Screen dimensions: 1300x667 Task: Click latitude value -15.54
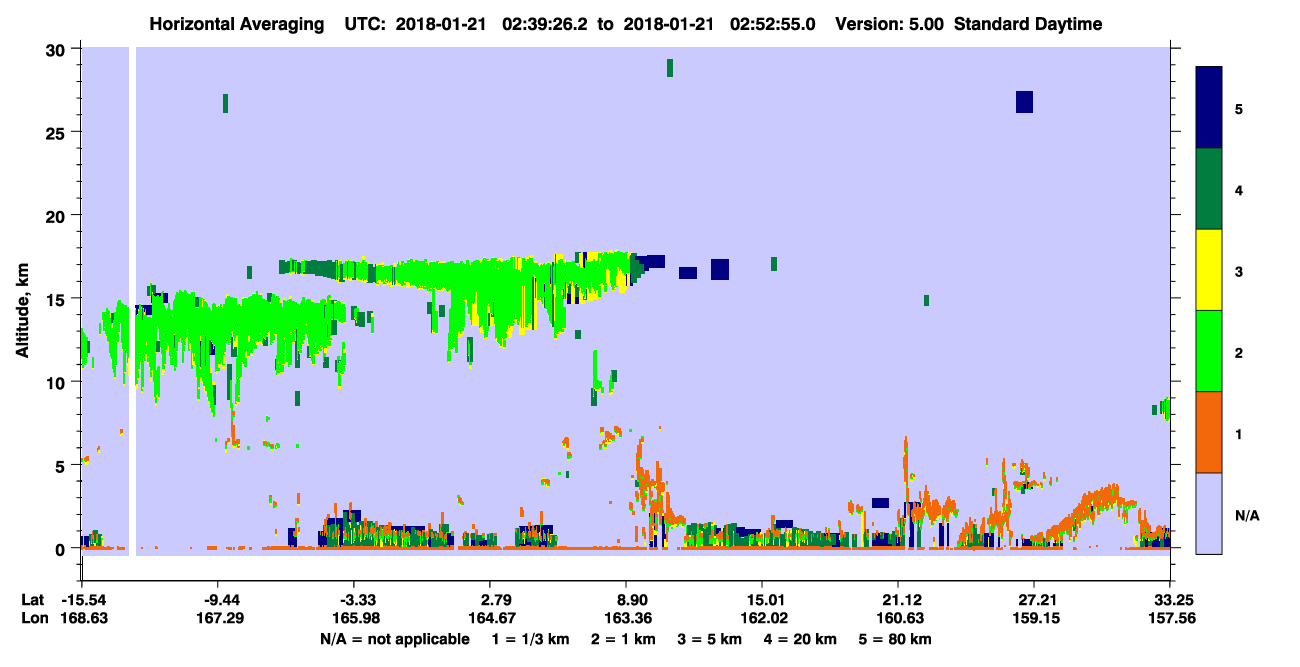coord(84,600)
